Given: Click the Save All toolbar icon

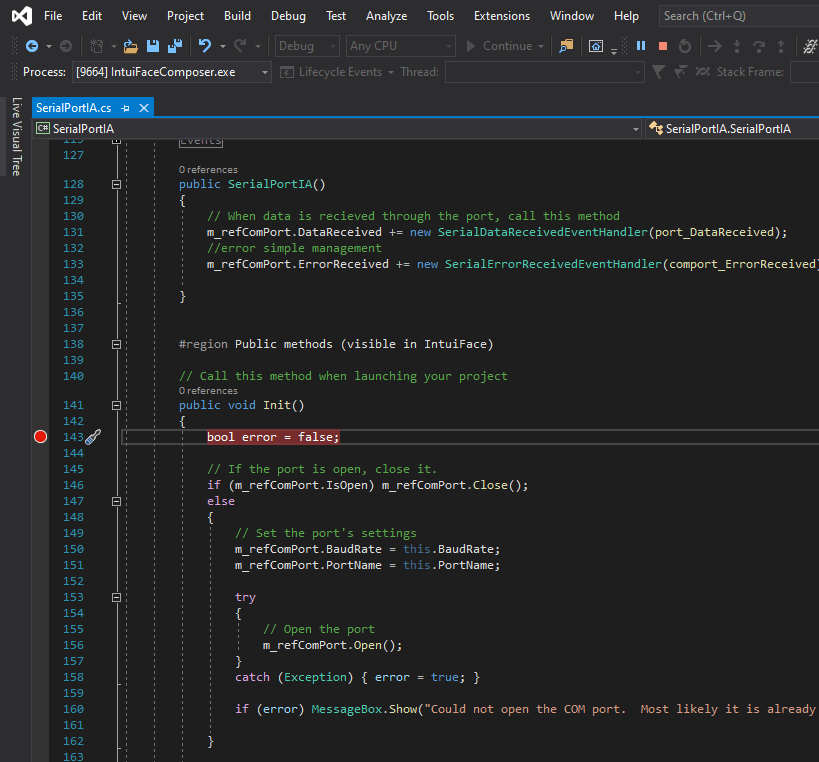Looking at the screenshot, I should [174, 46].
